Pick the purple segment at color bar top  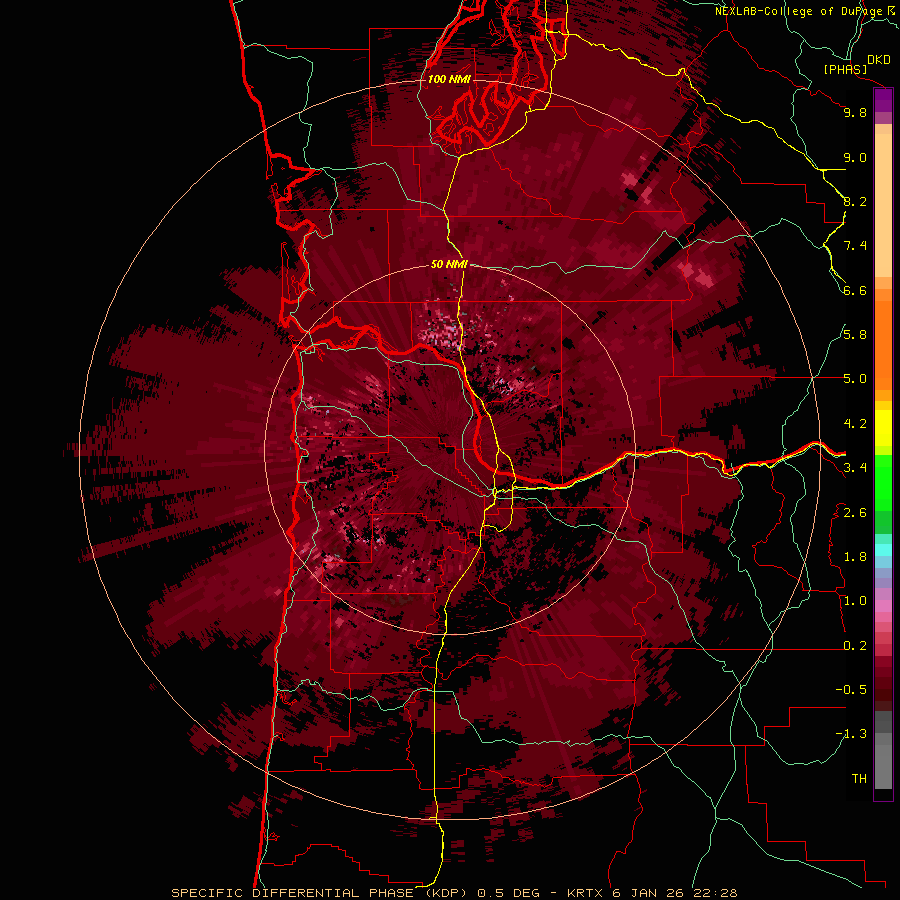[883, 100]
